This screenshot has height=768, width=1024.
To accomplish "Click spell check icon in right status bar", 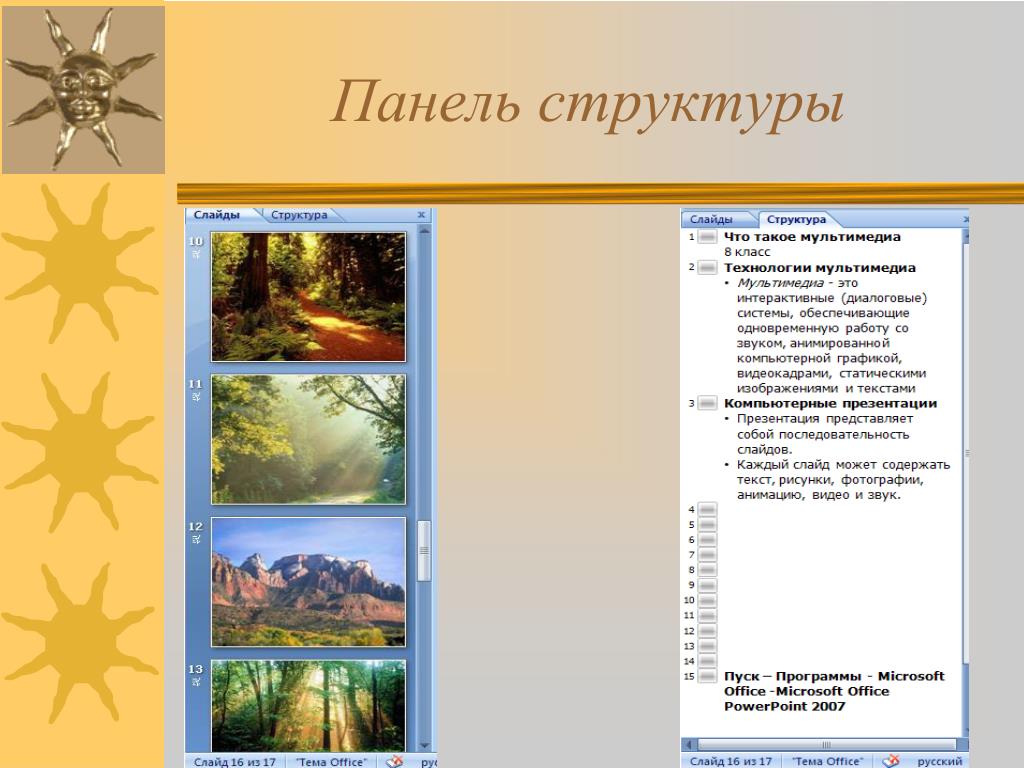I will (891, 761).
